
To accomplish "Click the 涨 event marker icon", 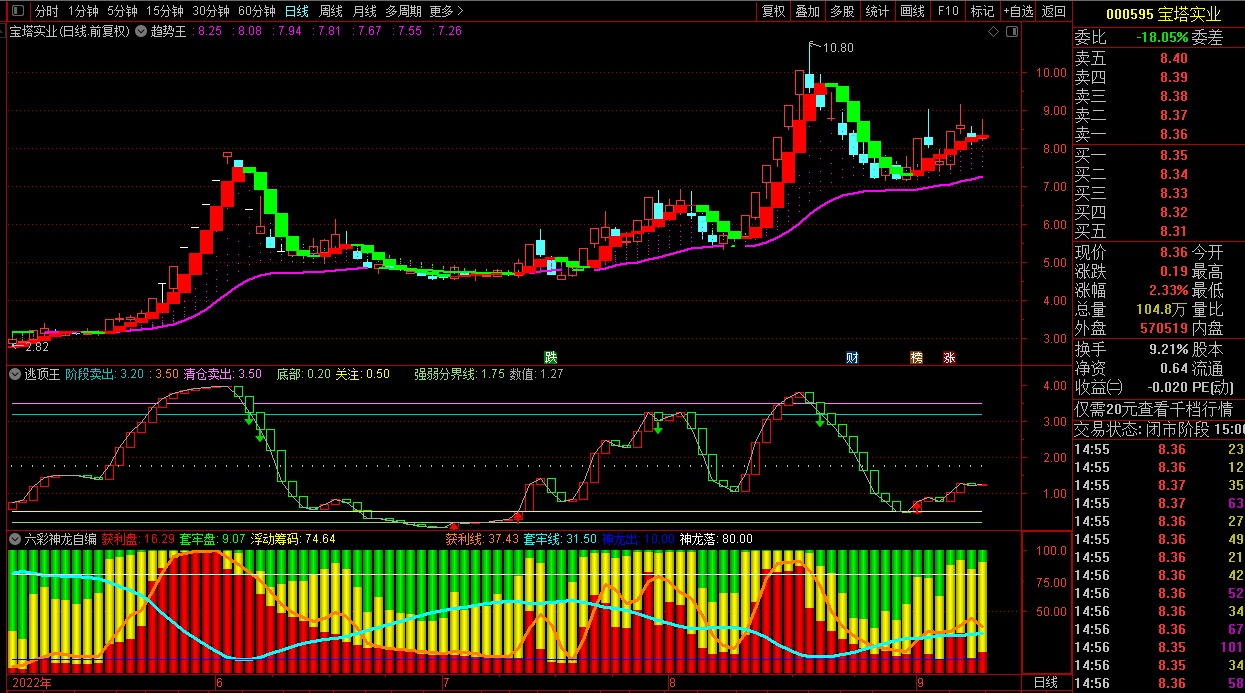I will (x=949, y=357).
